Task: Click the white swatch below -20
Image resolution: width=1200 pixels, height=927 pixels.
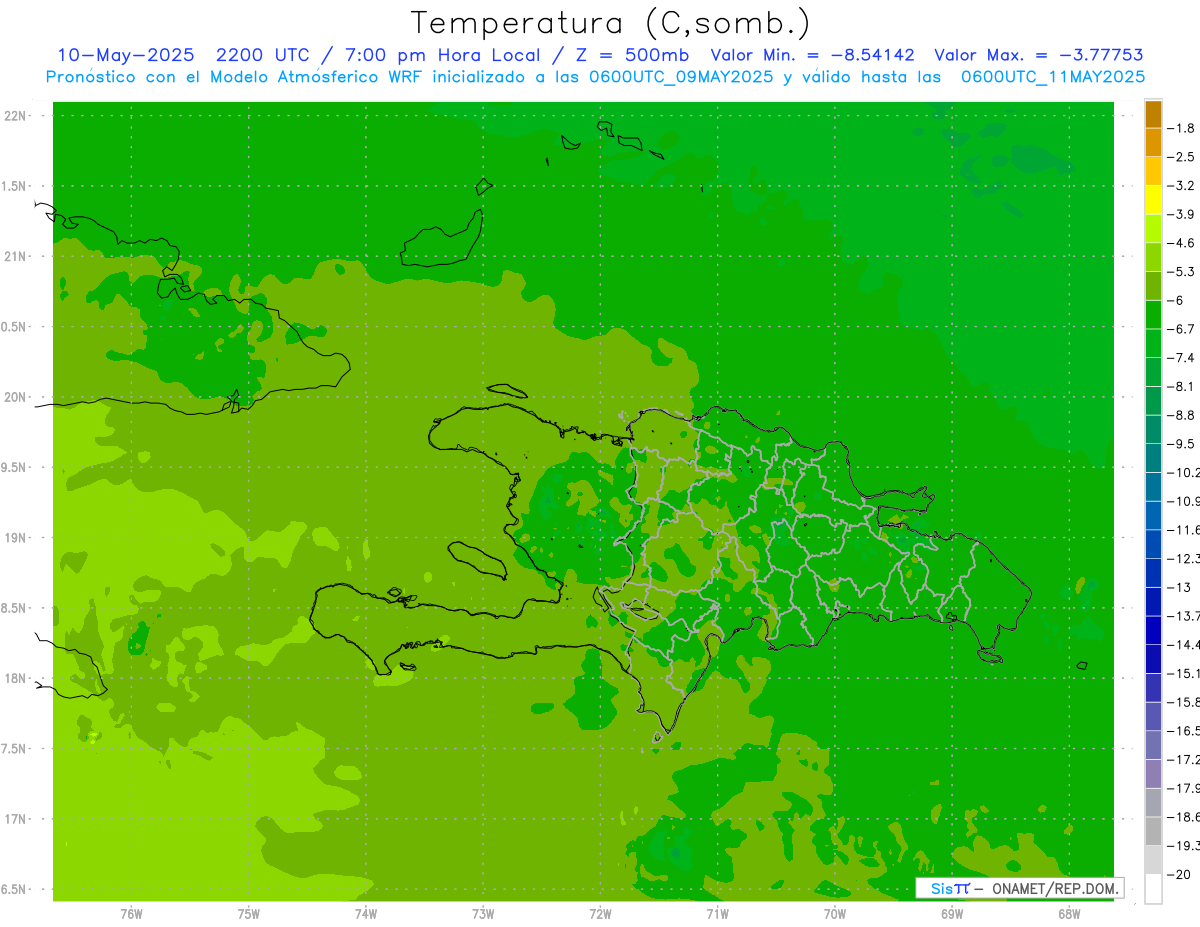Action: 1153,888
